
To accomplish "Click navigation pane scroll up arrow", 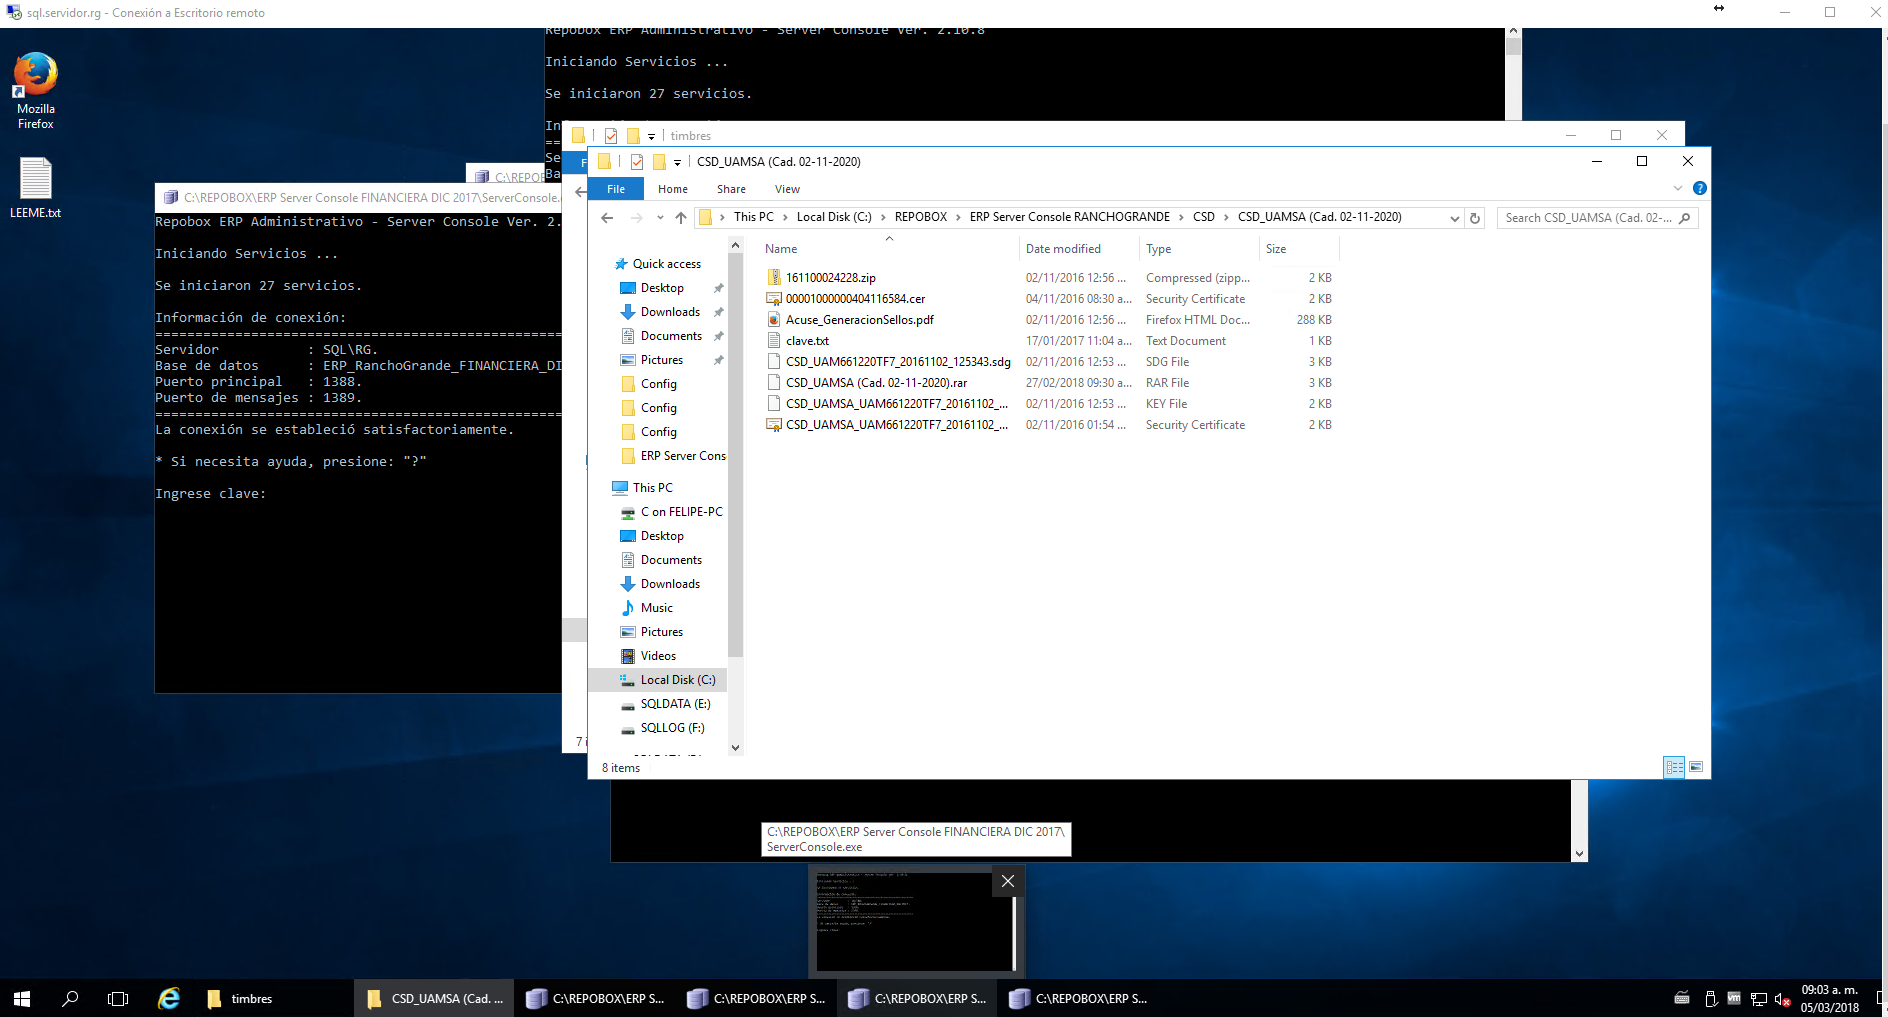I will click(736, 245).
